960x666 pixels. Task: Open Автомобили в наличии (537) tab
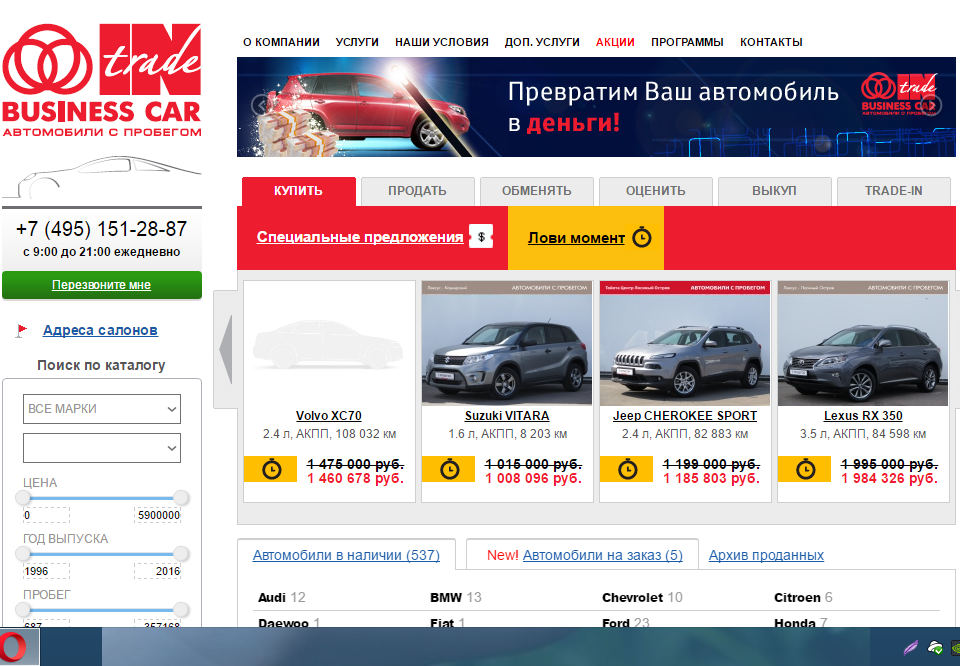click(x=347, y=555)
